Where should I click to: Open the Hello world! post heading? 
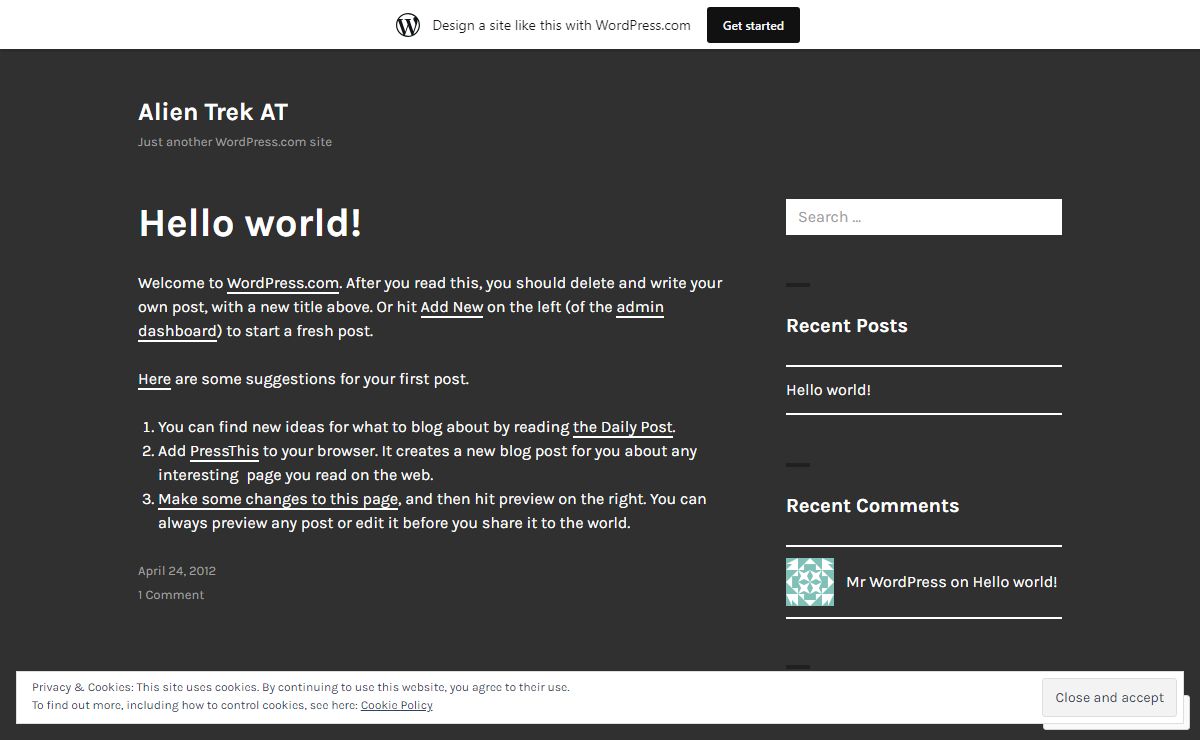250,223
